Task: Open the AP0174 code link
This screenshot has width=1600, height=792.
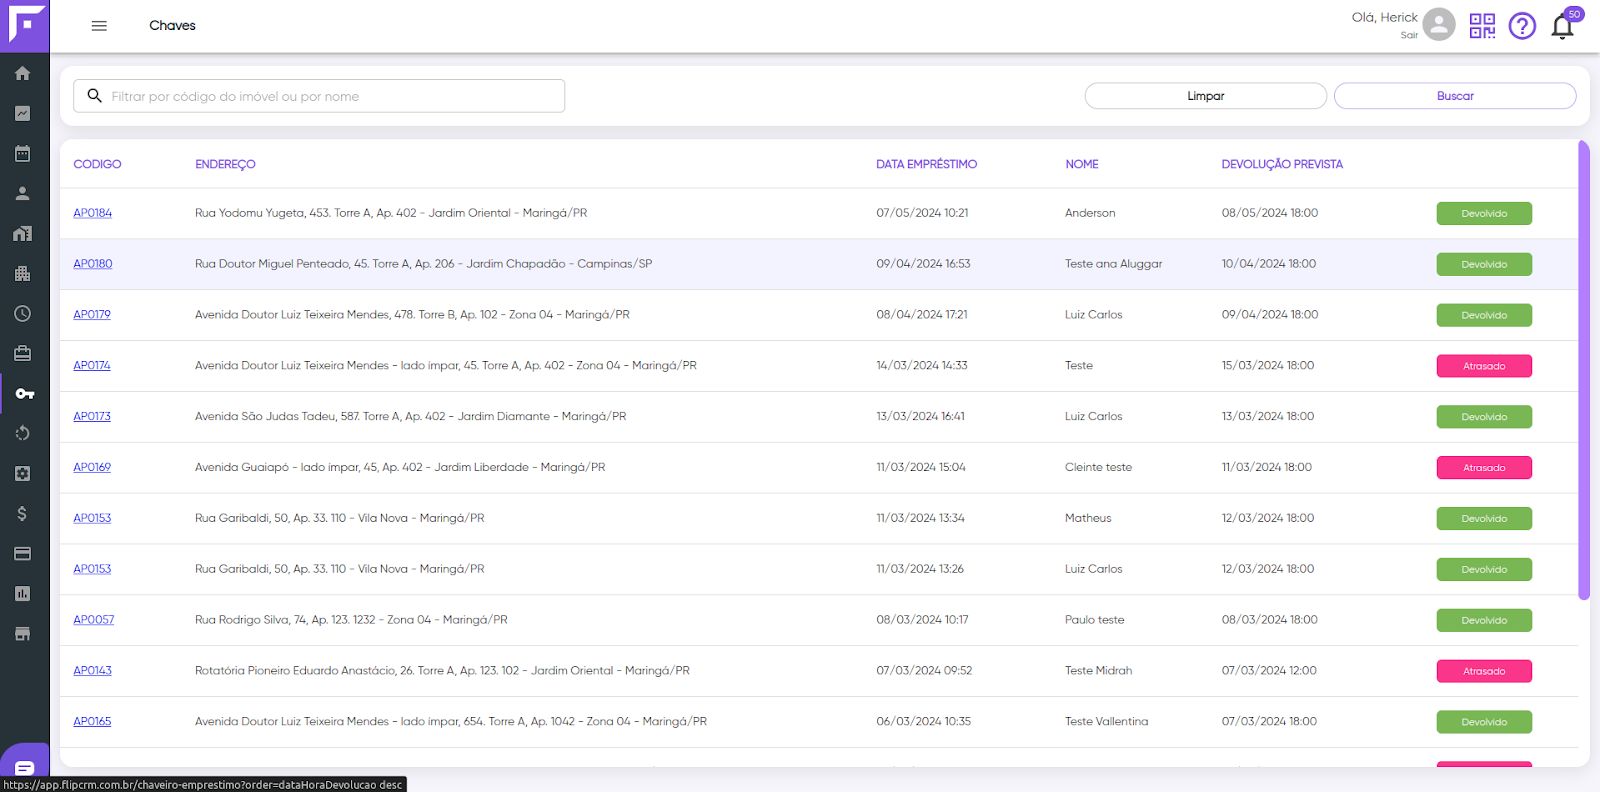Action: [x=92, y=365]
